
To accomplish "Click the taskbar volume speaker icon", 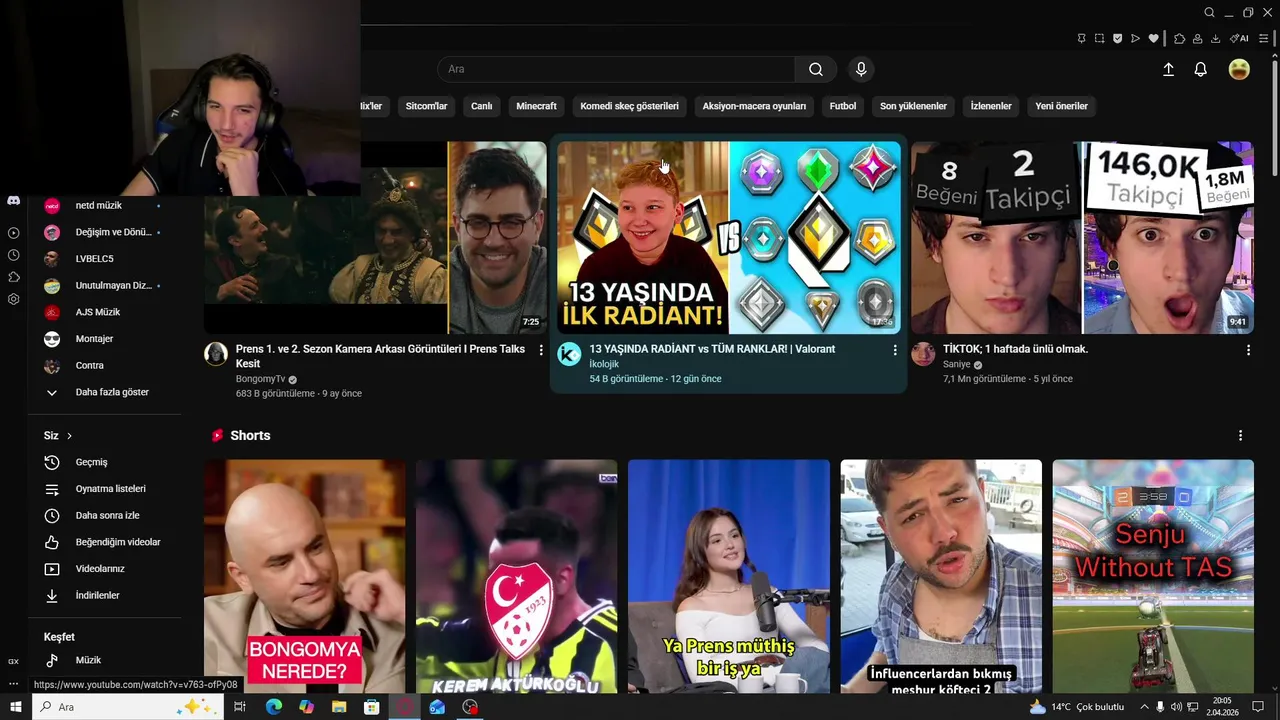I will (x=1176, y=707).
